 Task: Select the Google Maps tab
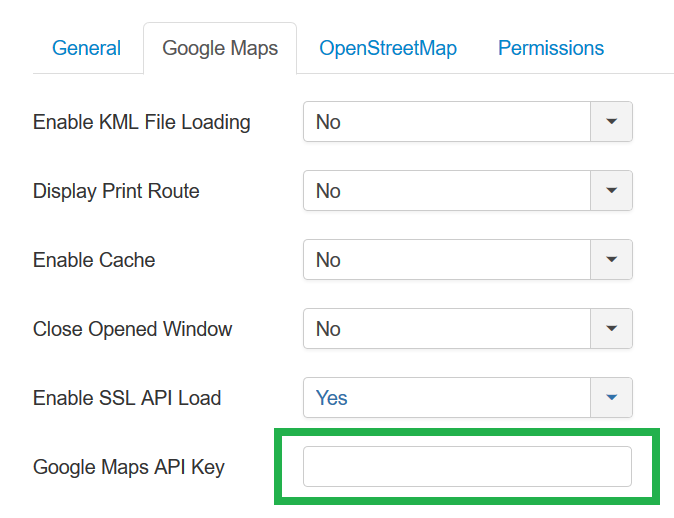[x=220, y=48]
